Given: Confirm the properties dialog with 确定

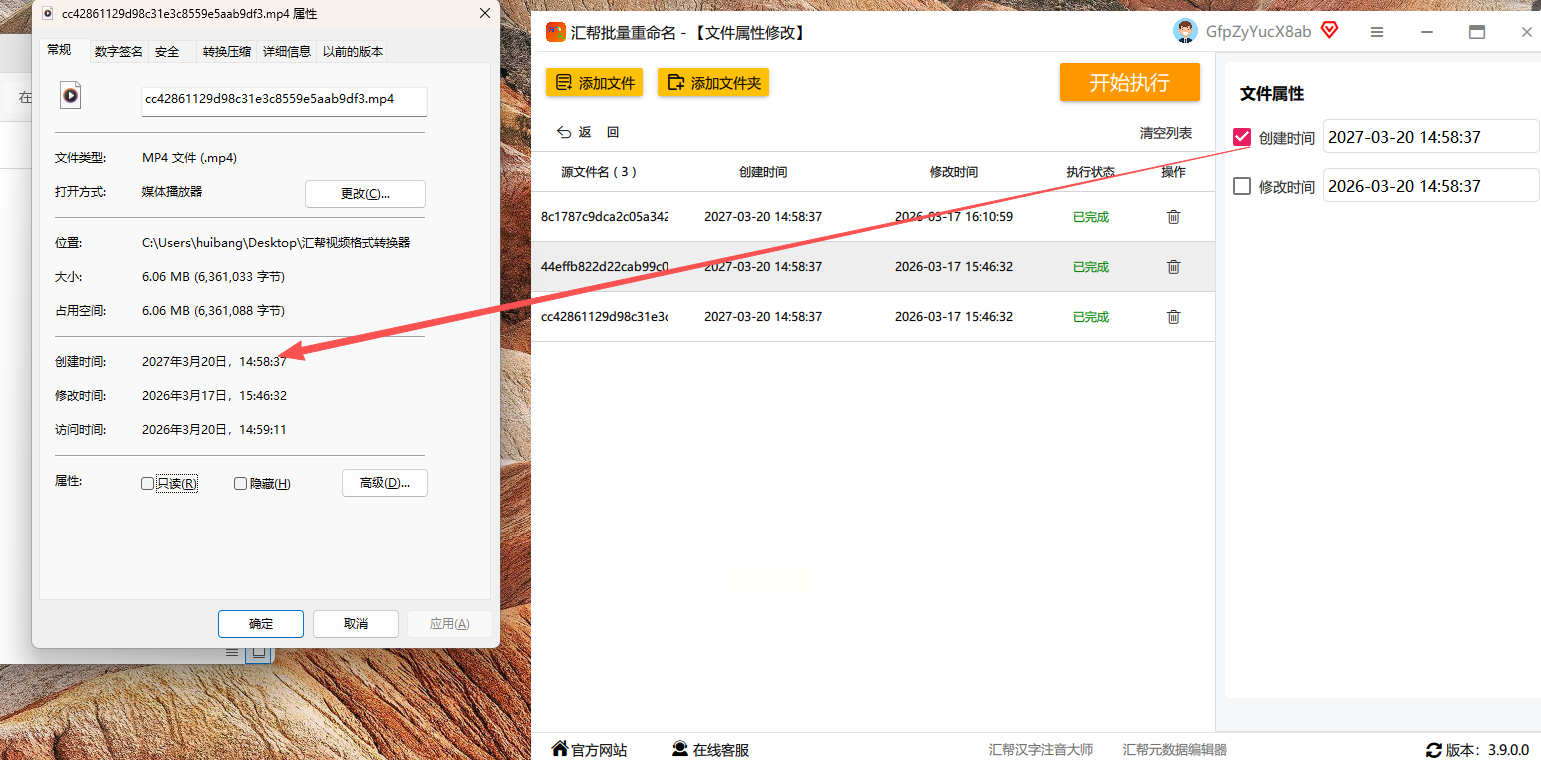Looking at the screenshot, I should point(261,624).
